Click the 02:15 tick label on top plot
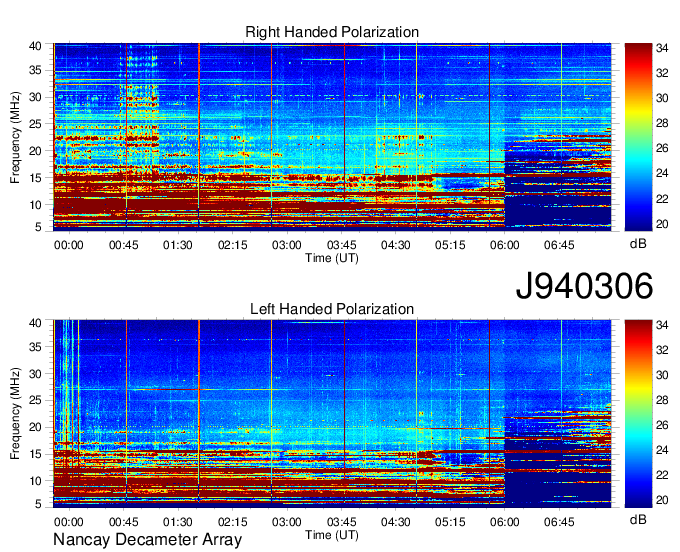This screenshot has width=680, height=552. [x=232, y=245]
